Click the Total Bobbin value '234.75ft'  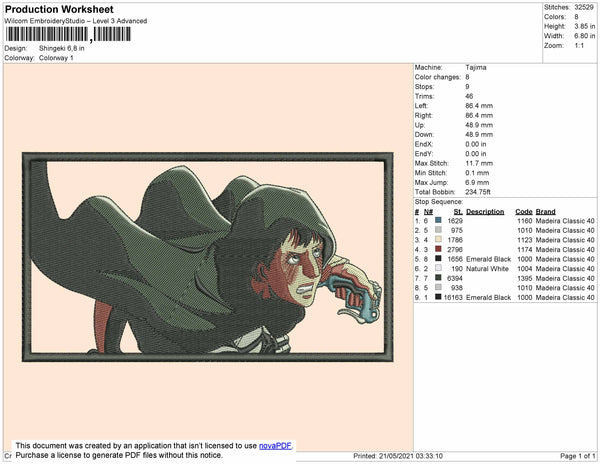(478, 192)
